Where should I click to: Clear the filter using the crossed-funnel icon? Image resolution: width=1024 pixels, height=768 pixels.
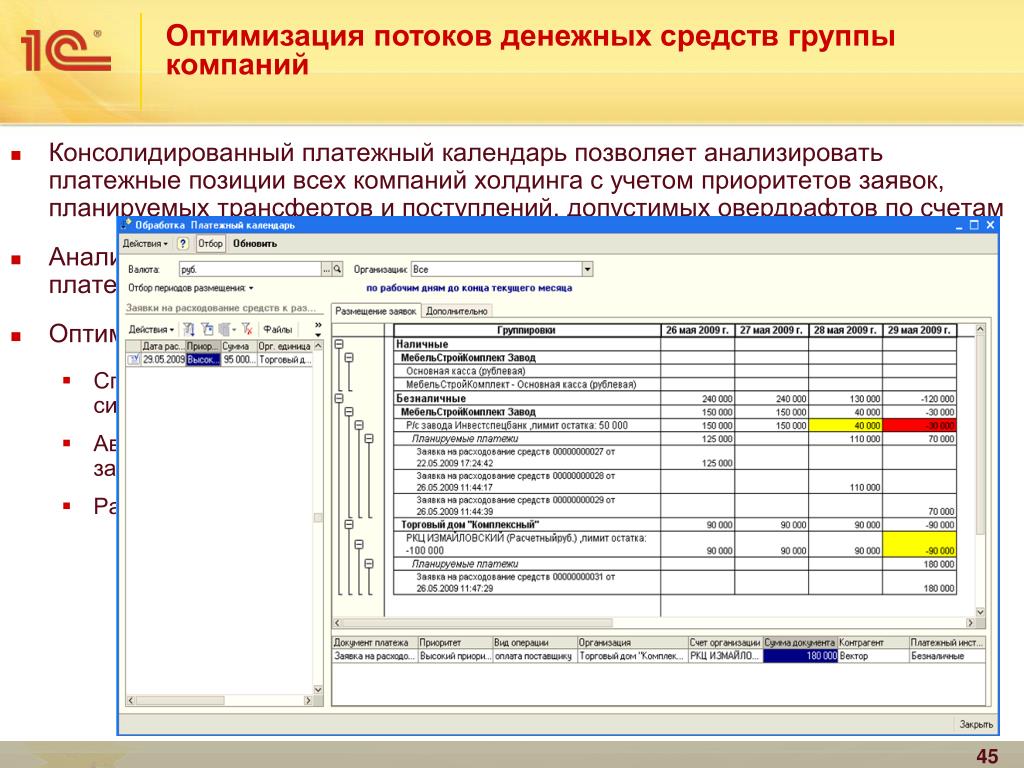pos(247,329)
